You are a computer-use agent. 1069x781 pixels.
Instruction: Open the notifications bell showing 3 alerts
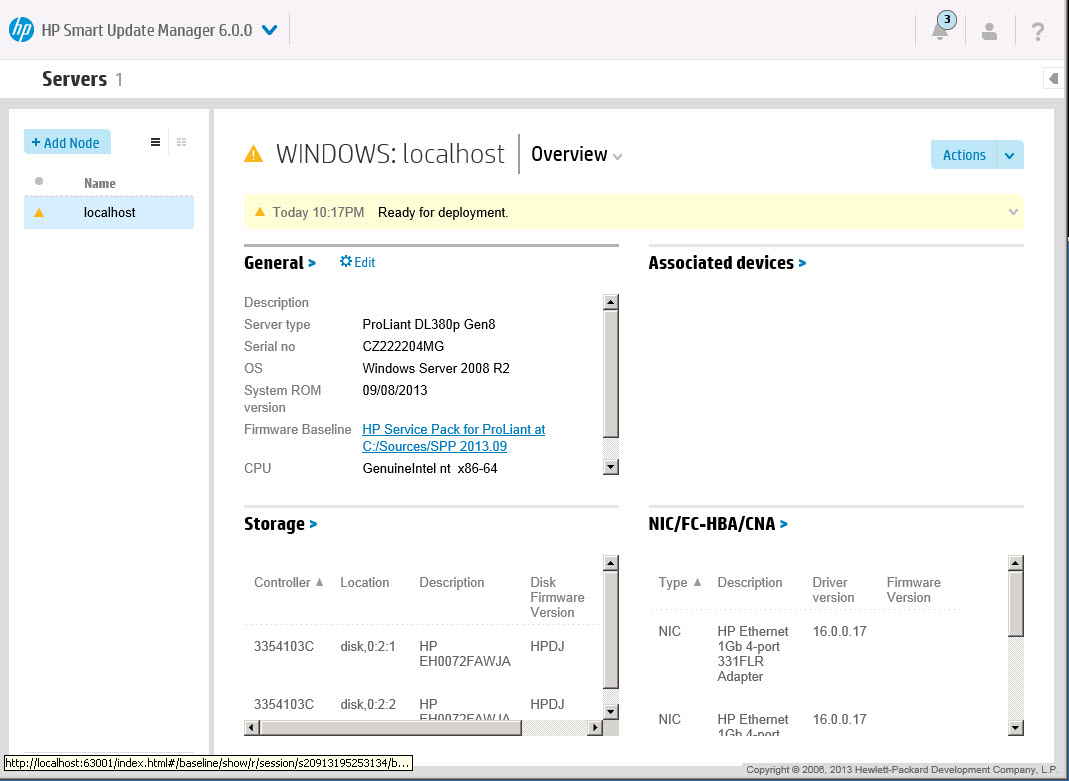[941, 29]
